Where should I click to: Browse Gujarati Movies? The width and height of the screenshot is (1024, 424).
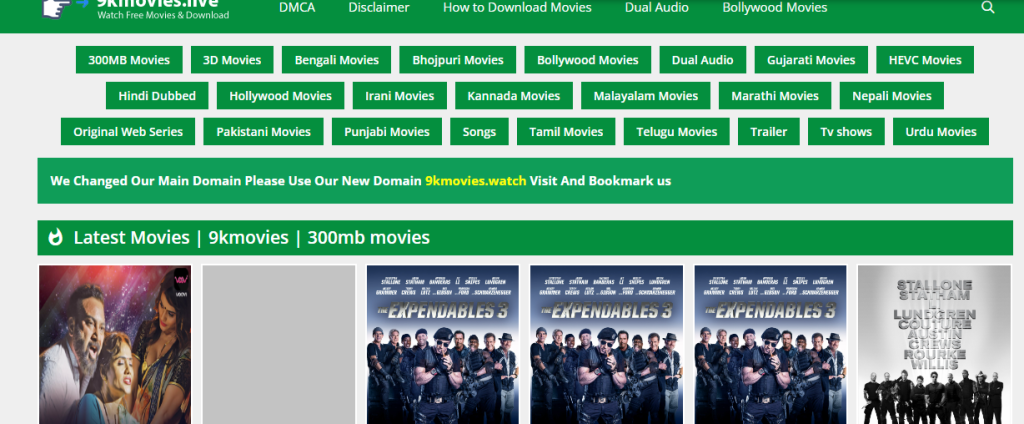tap(811, 59)
